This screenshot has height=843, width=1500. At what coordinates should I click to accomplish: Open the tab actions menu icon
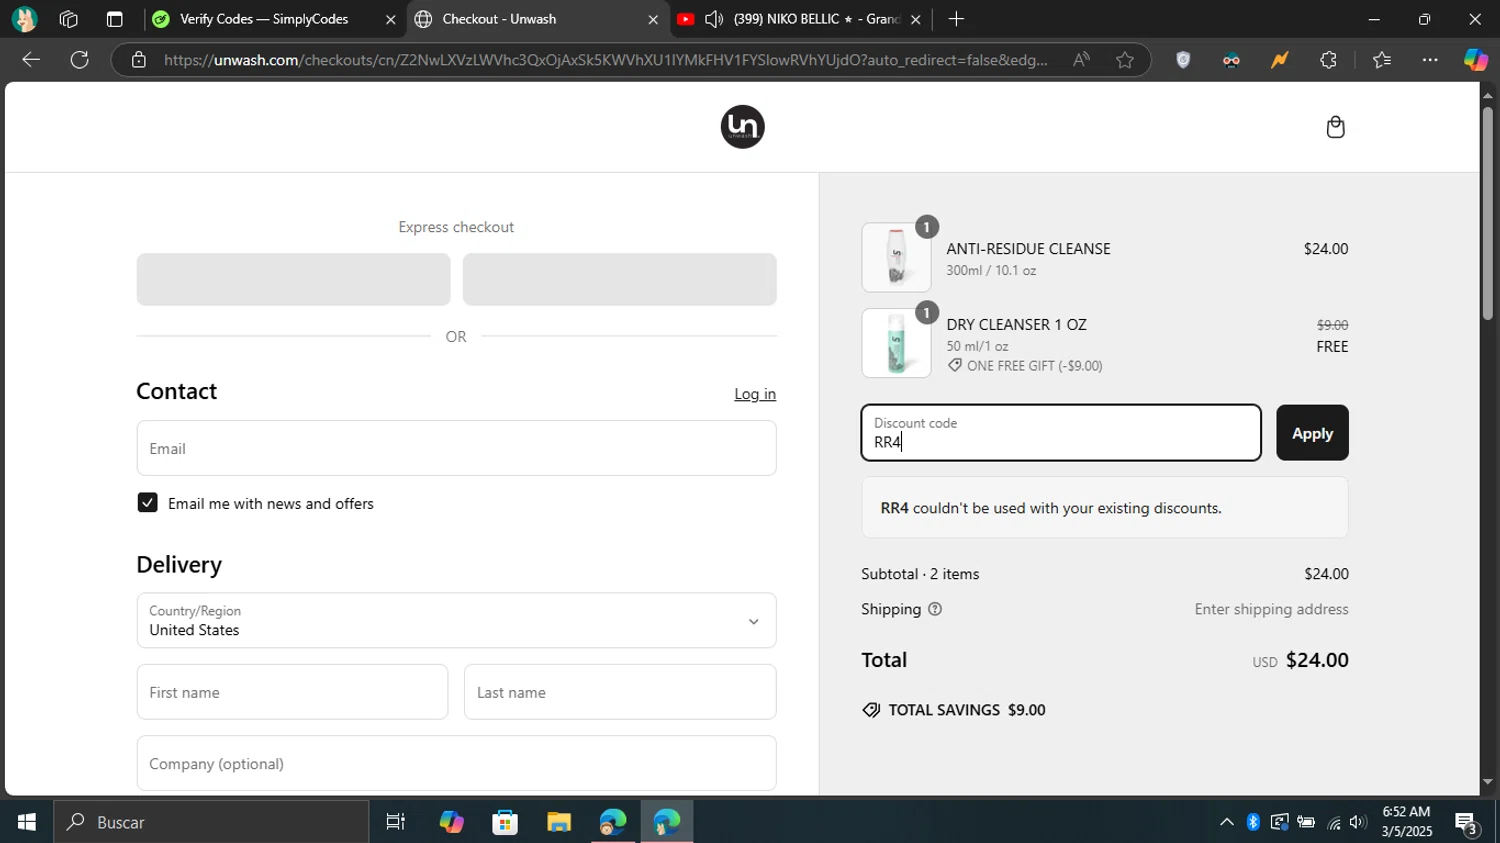tap(114, 19)
